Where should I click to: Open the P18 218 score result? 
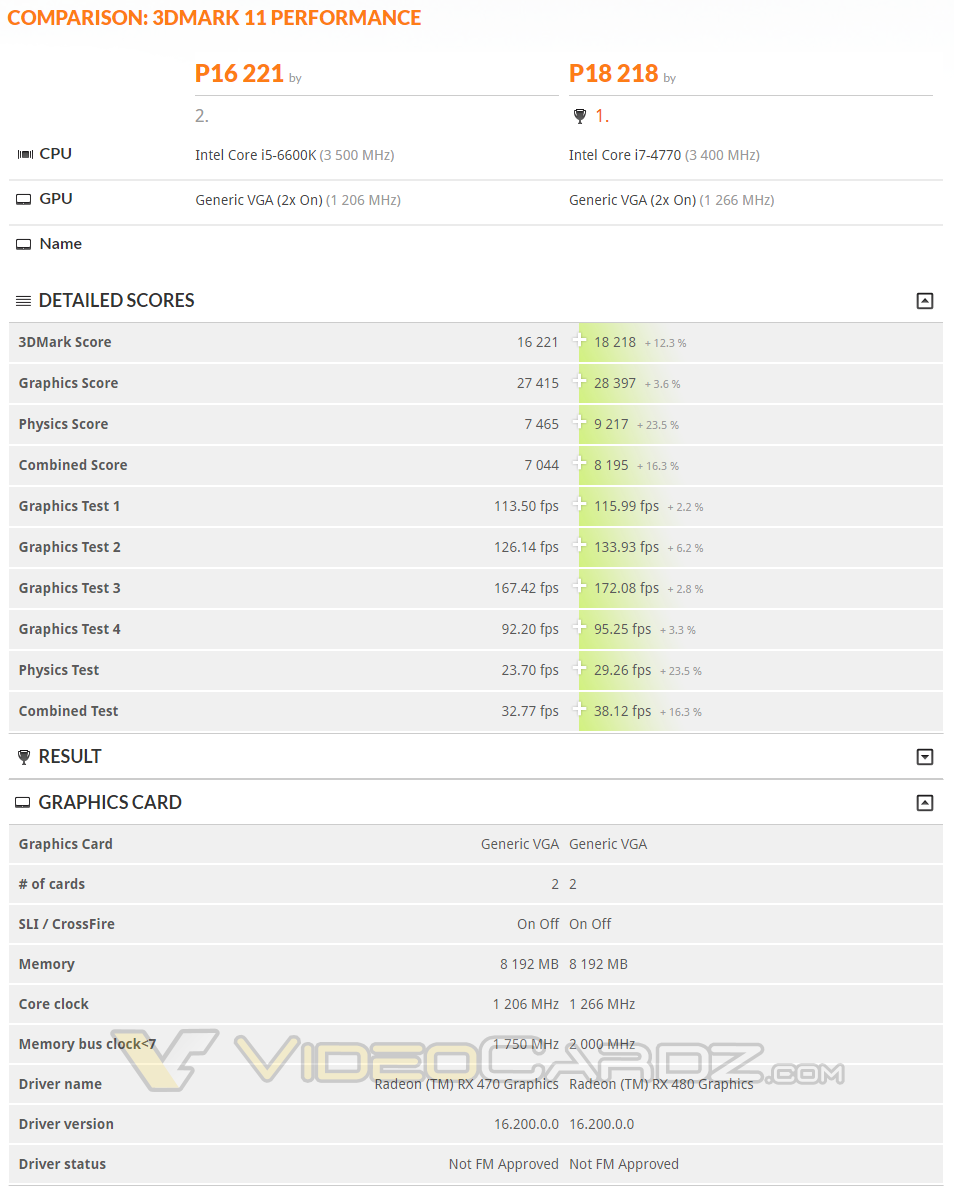point(613,73)
